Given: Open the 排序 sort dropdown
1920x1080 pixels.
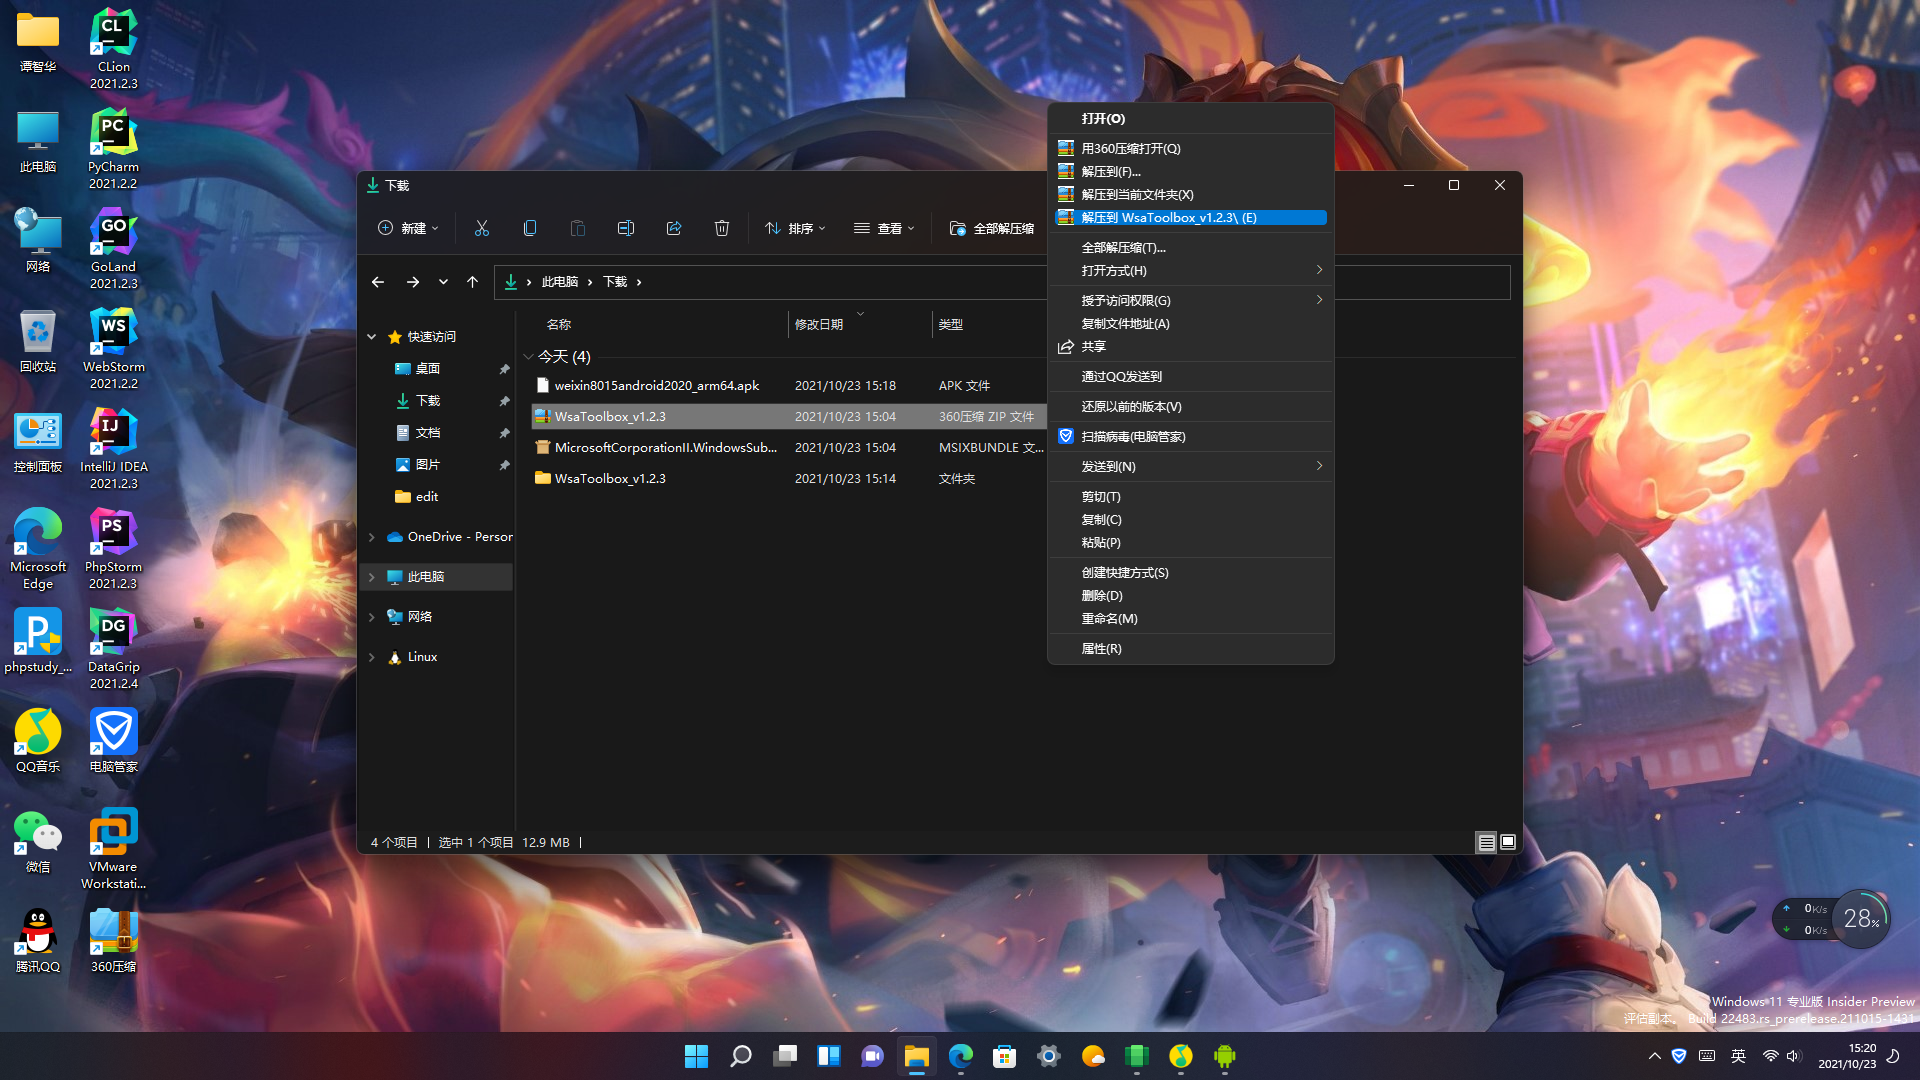Looking at the screenshot, I should (x=796, y=228).
